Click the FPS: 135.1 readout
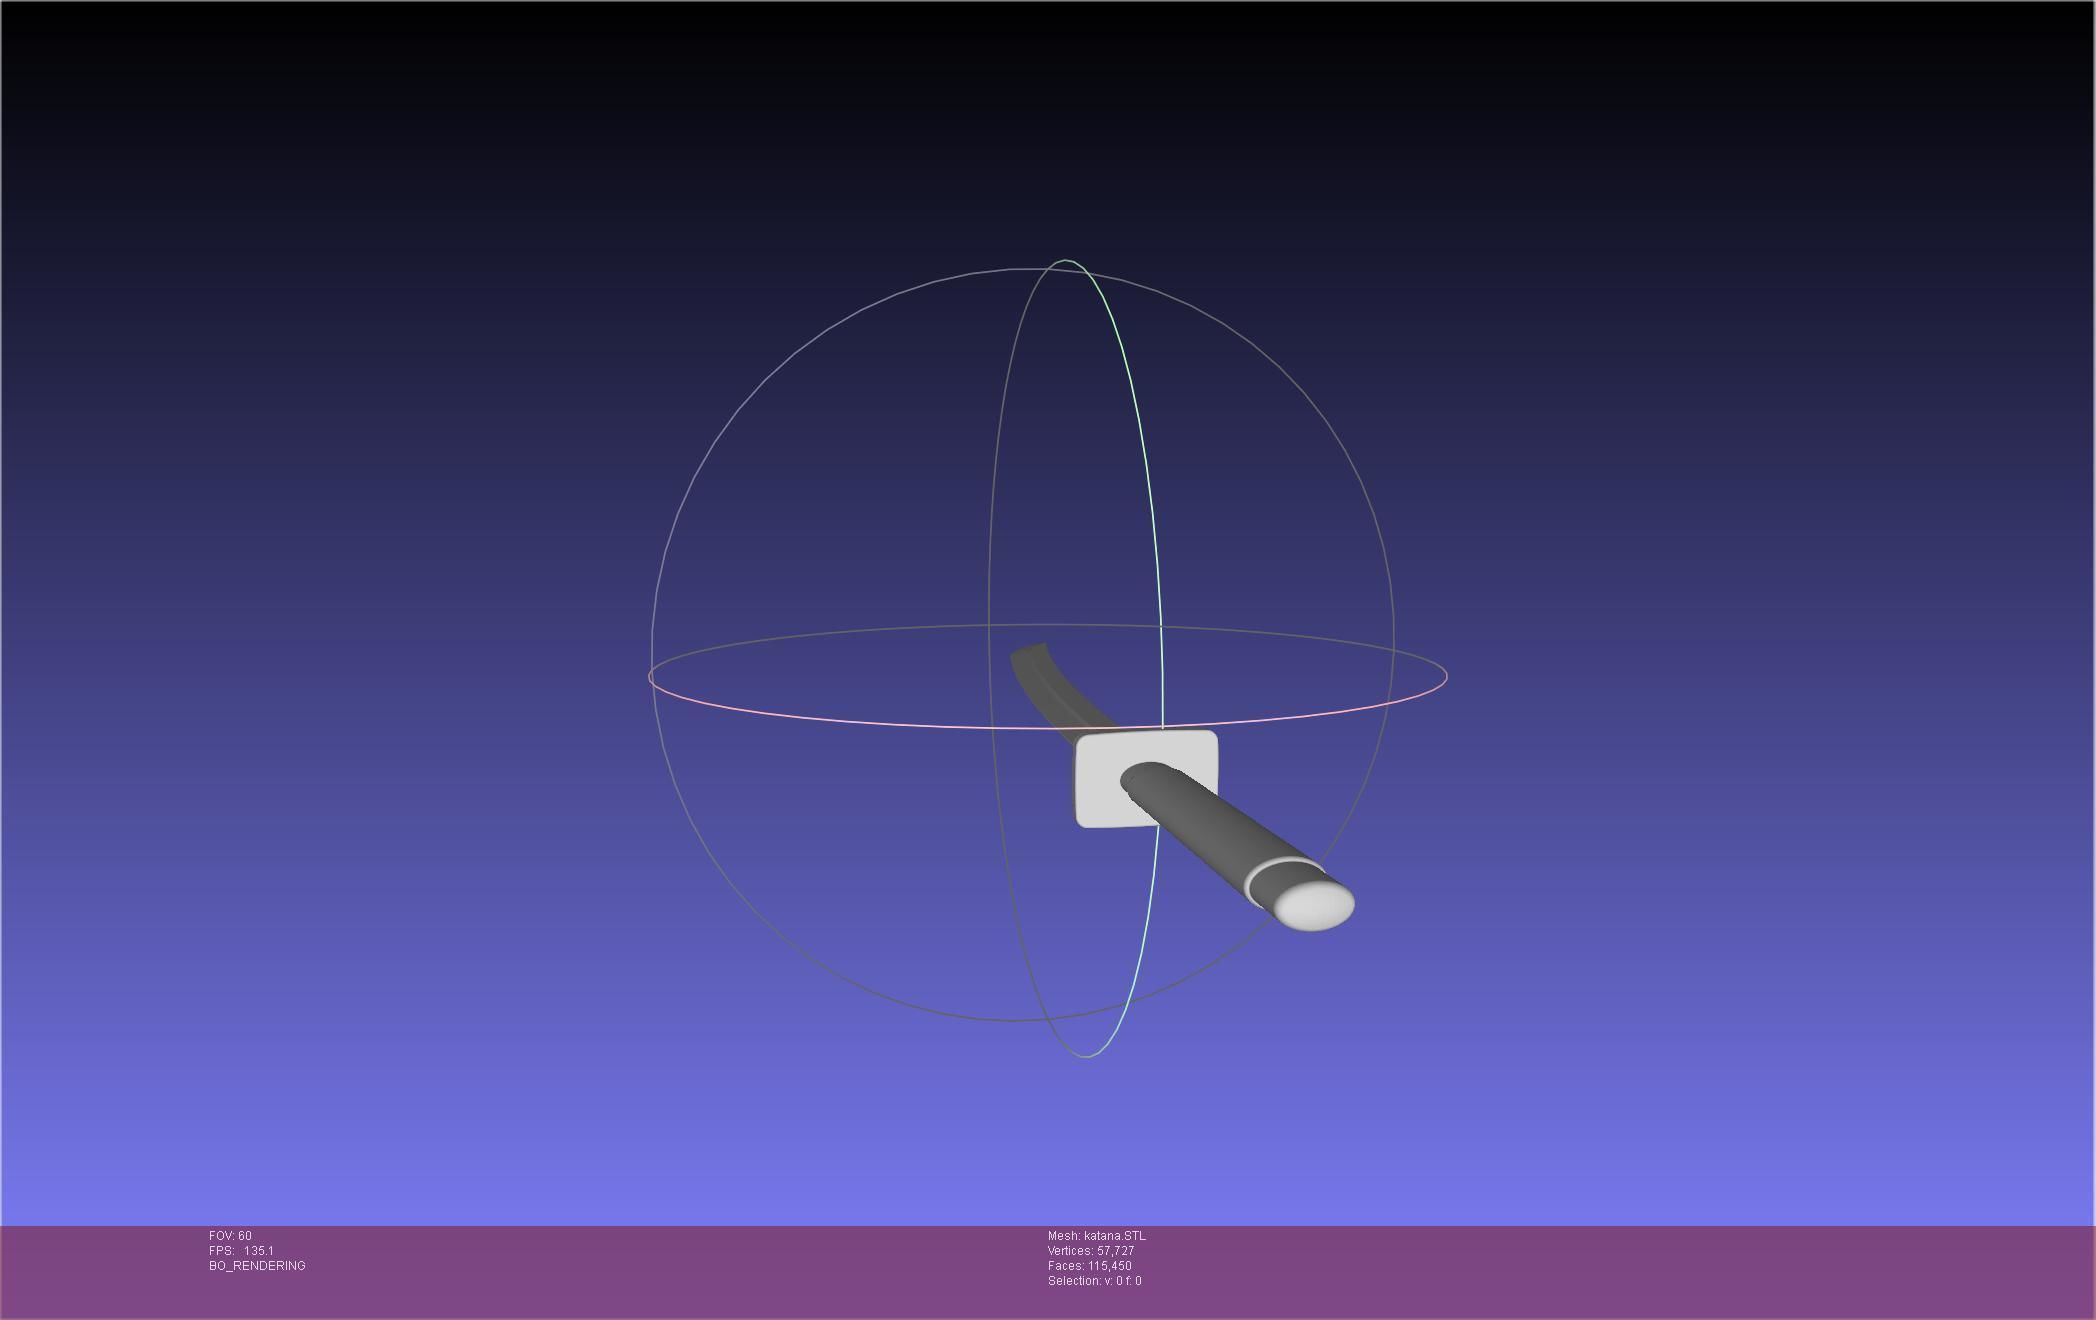The width and height of the screenshot is (2096, 1320). pos(241,1251)
